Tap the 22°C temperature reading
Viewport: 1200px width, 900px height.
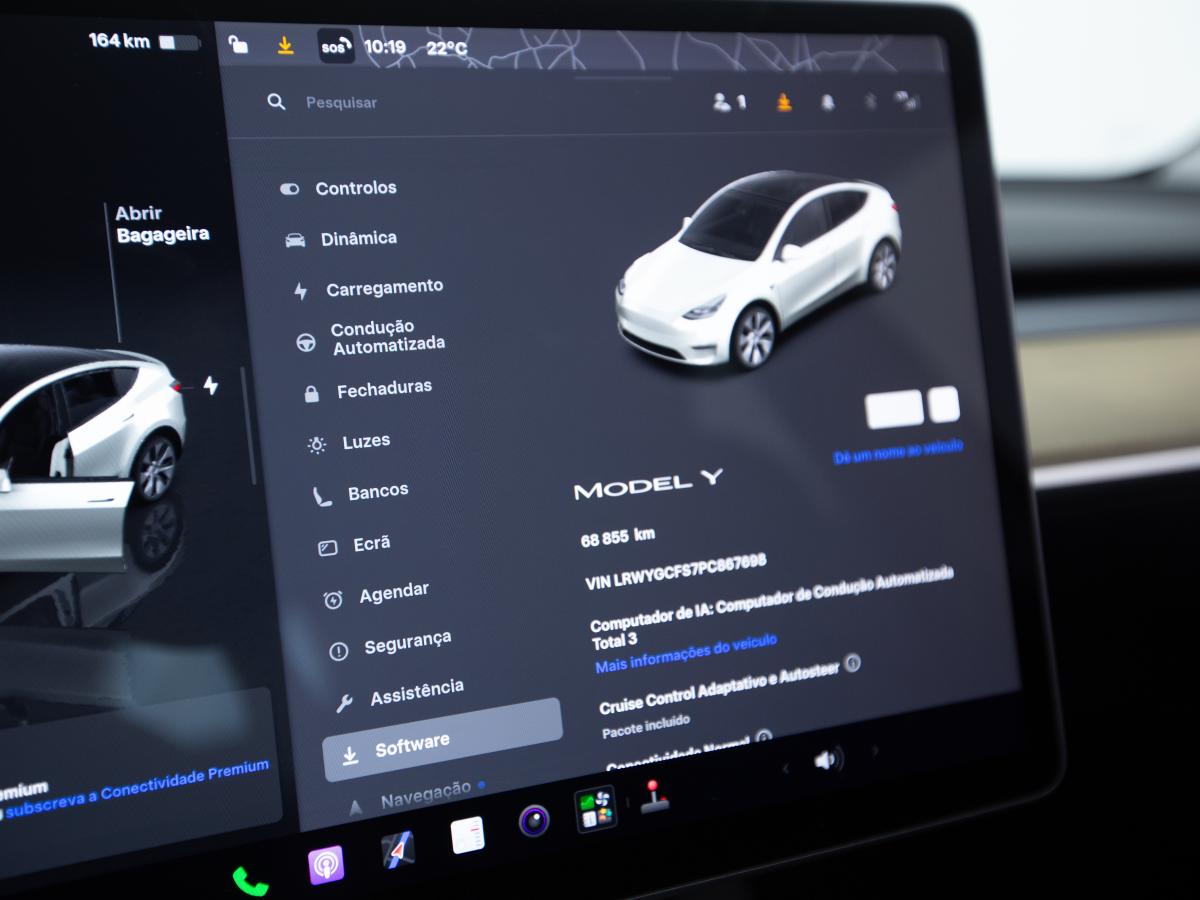click(446, 47)
